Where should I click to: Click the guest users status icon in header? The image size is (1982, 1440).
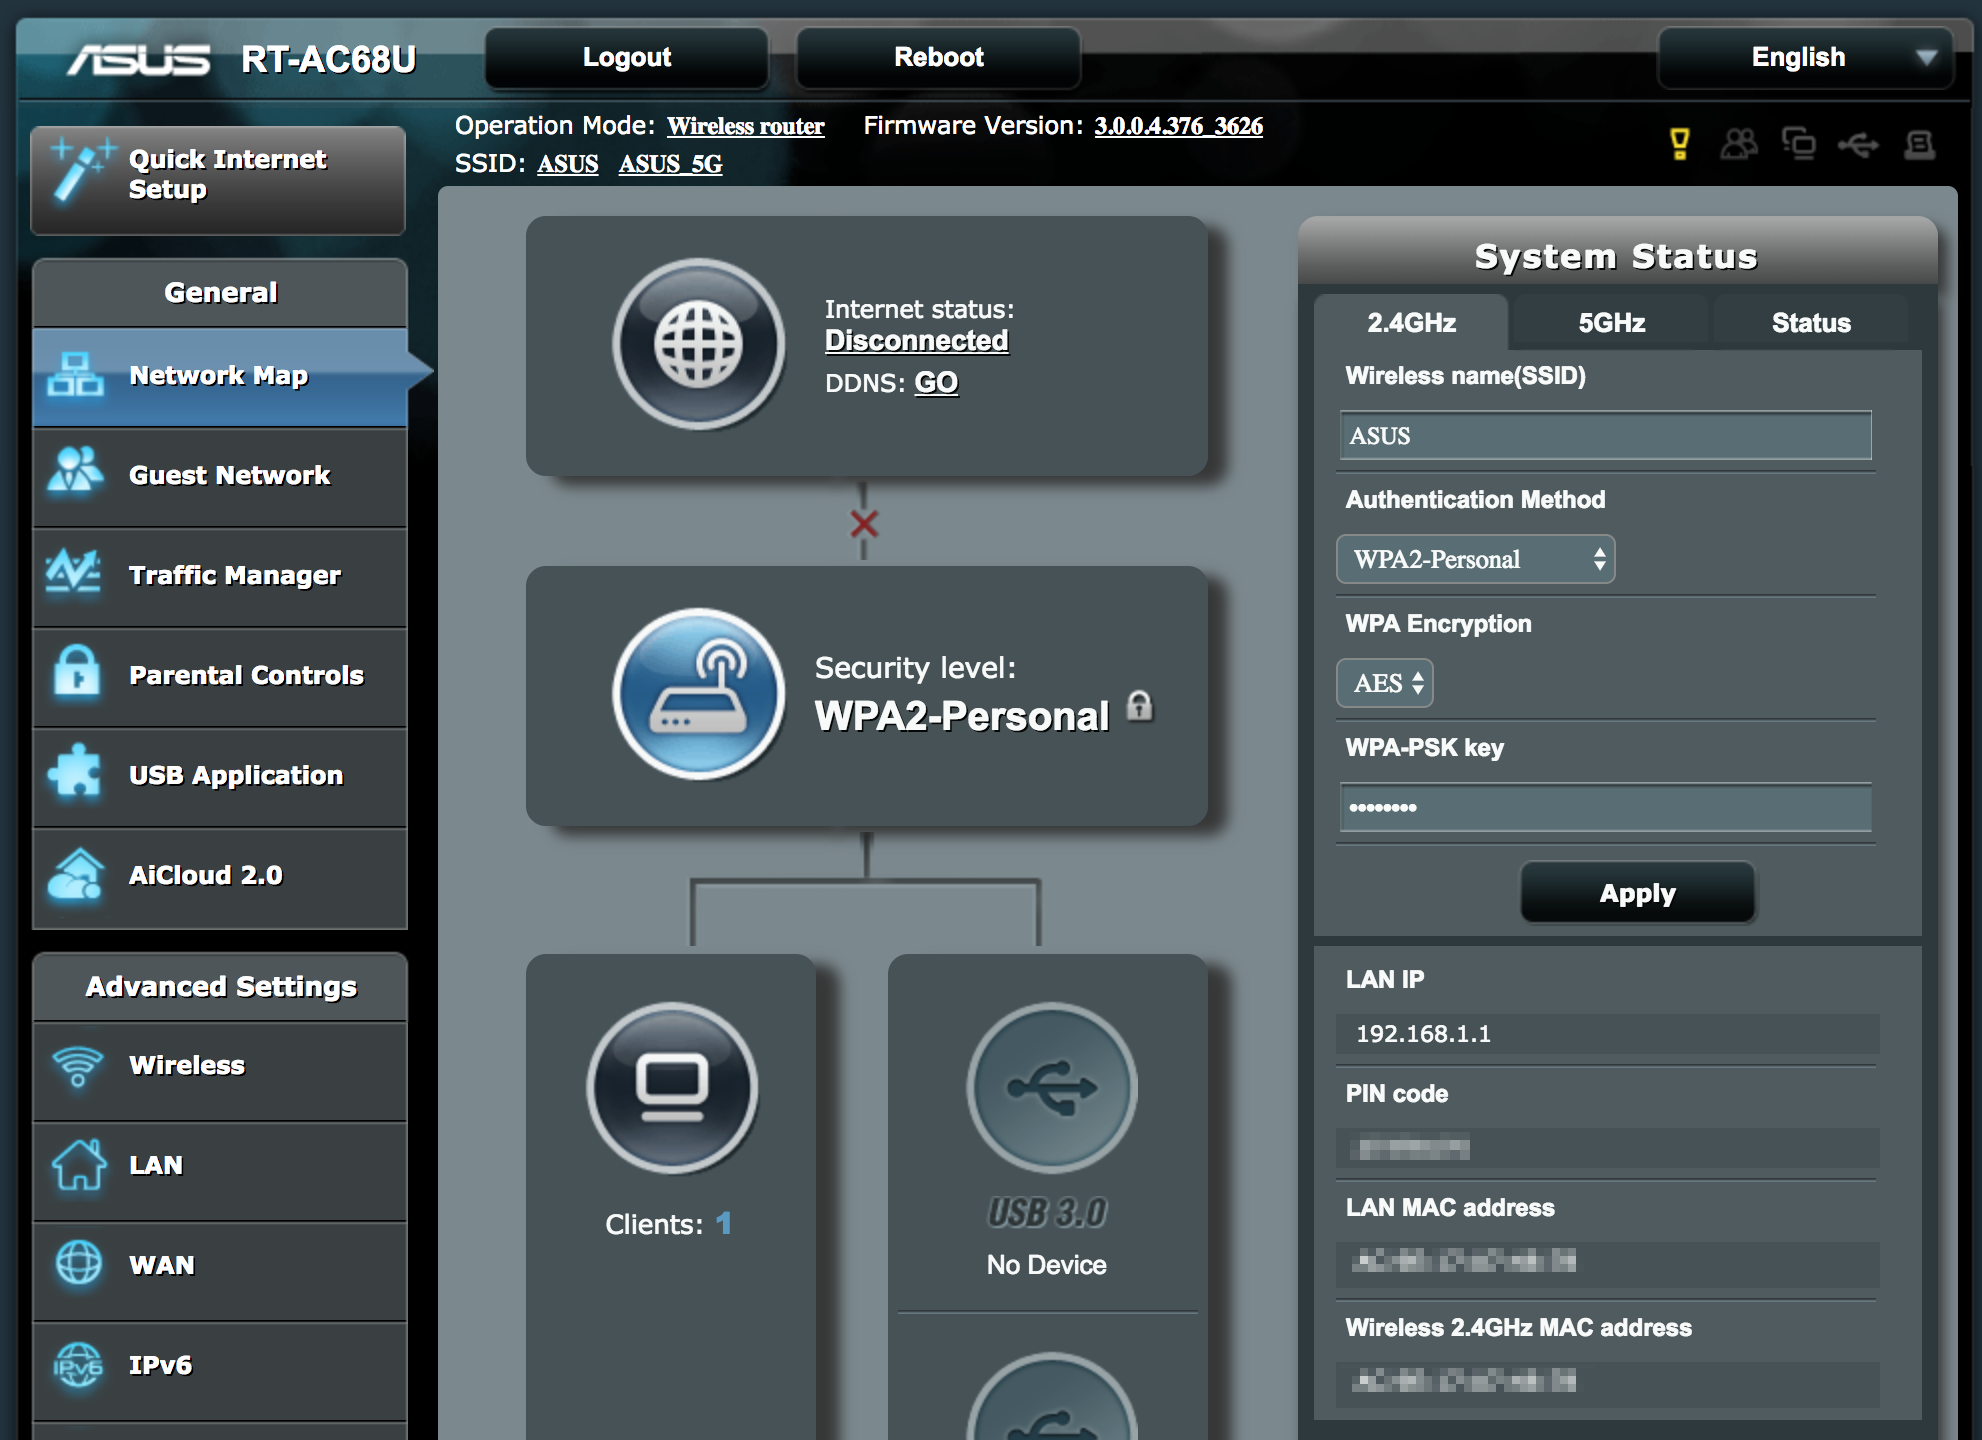[x=1739, y=144]
